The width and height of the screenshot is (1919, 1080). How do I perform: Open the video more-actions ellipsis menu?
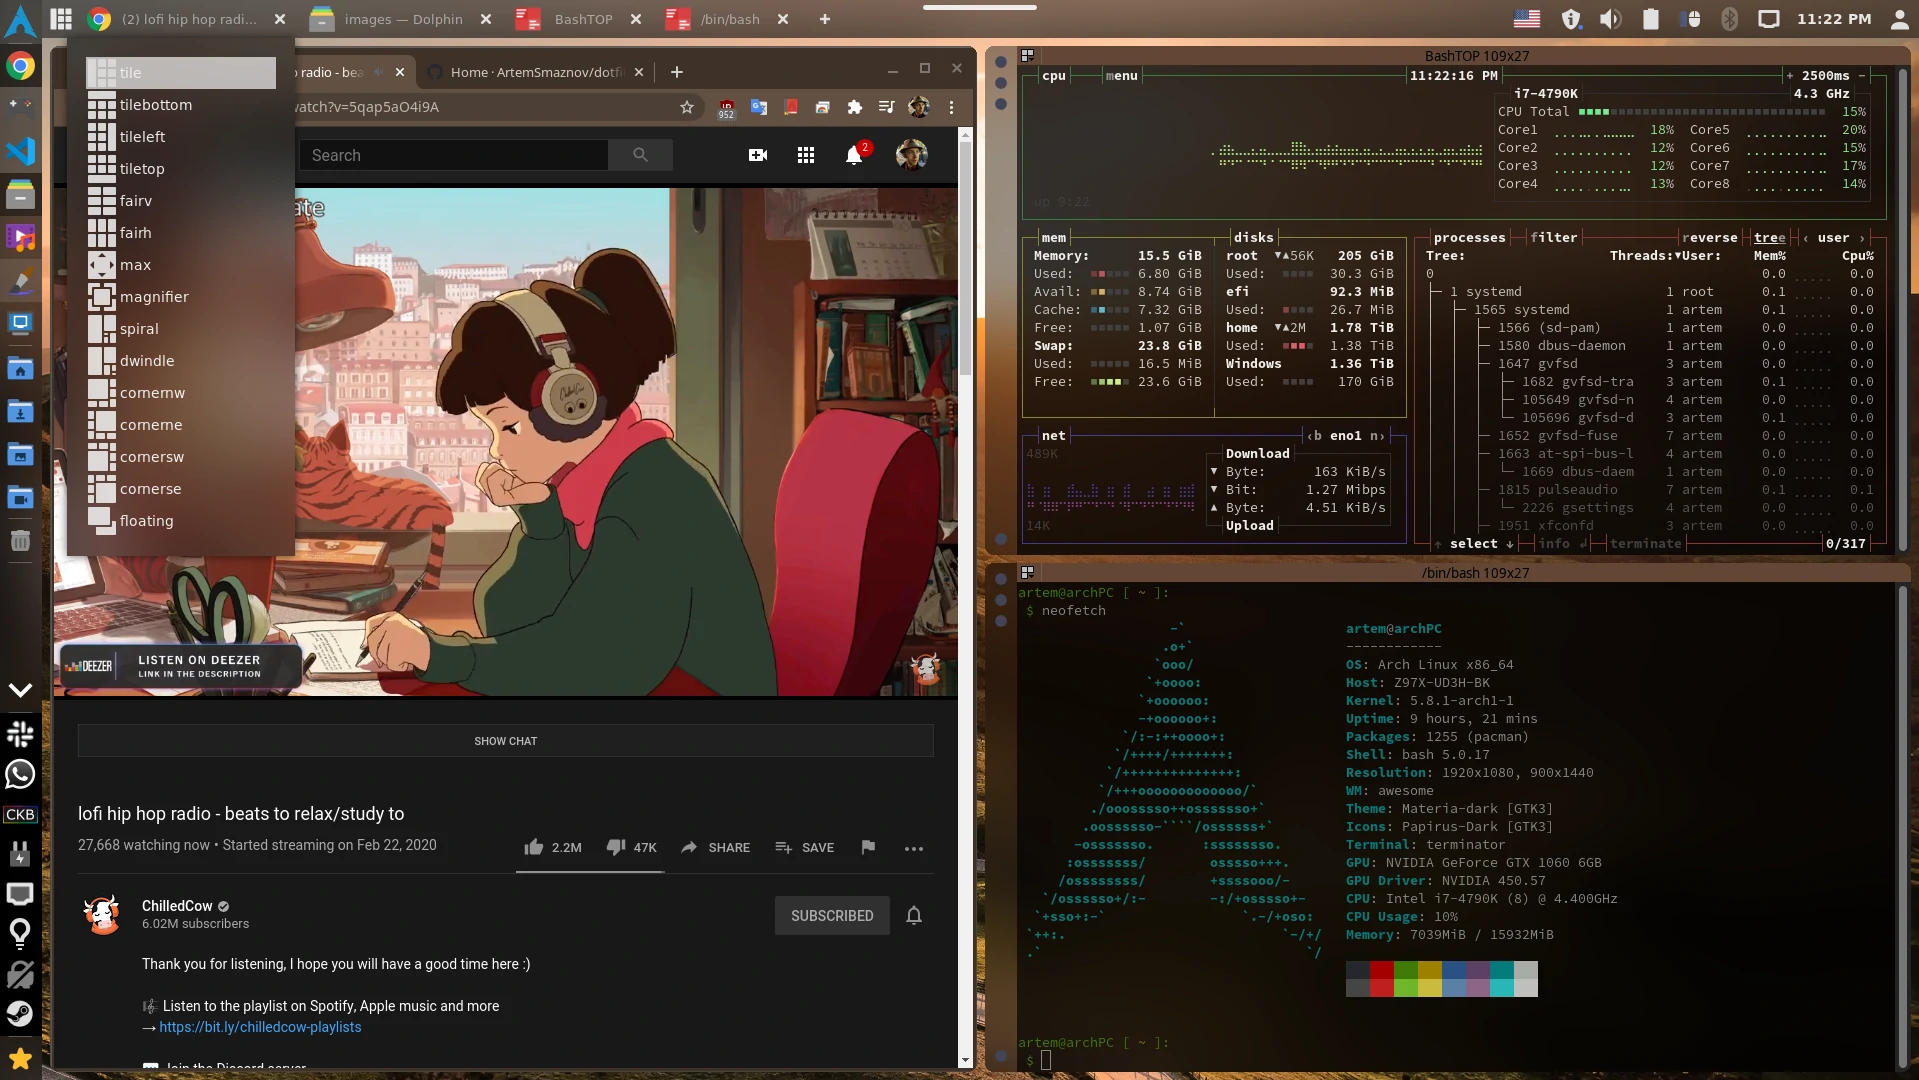tap(914, 848)
